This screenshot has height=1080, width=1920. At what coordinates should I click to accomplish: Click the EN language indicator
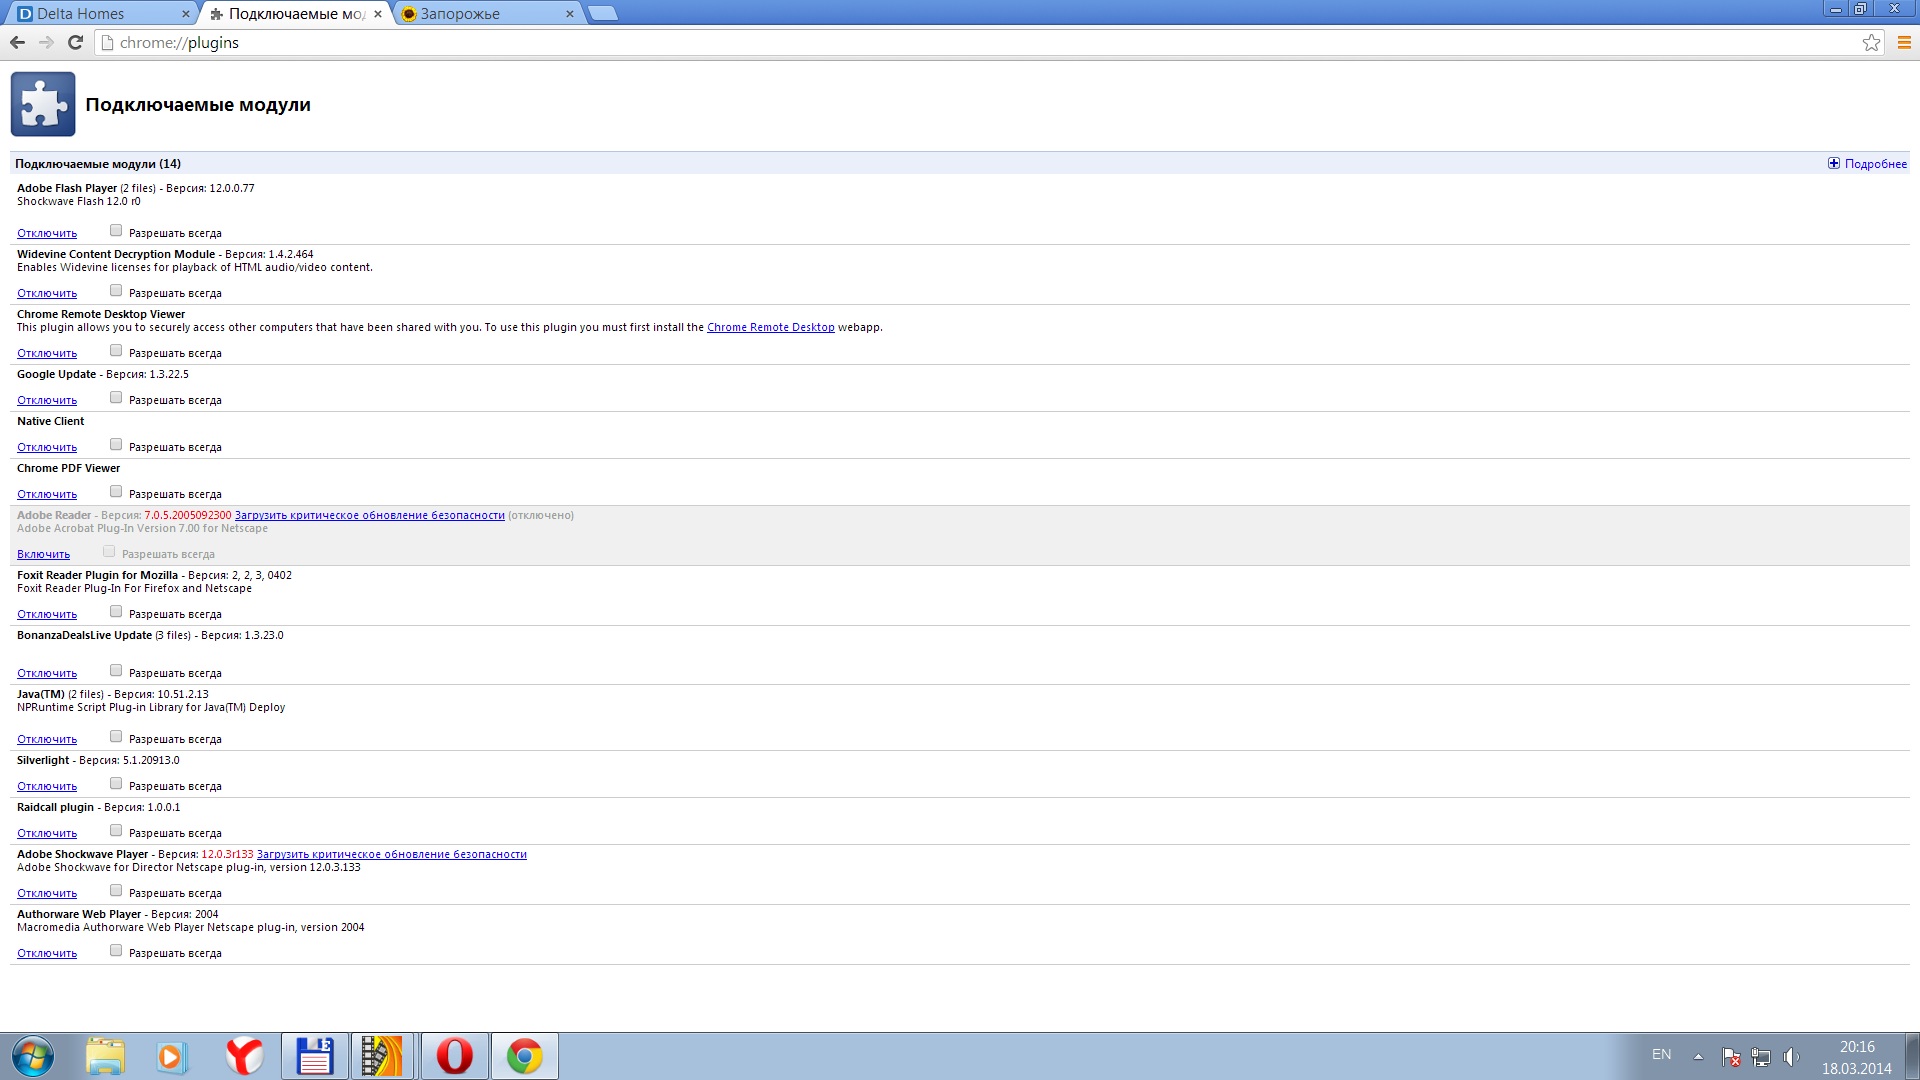tap(1661, 1055)
